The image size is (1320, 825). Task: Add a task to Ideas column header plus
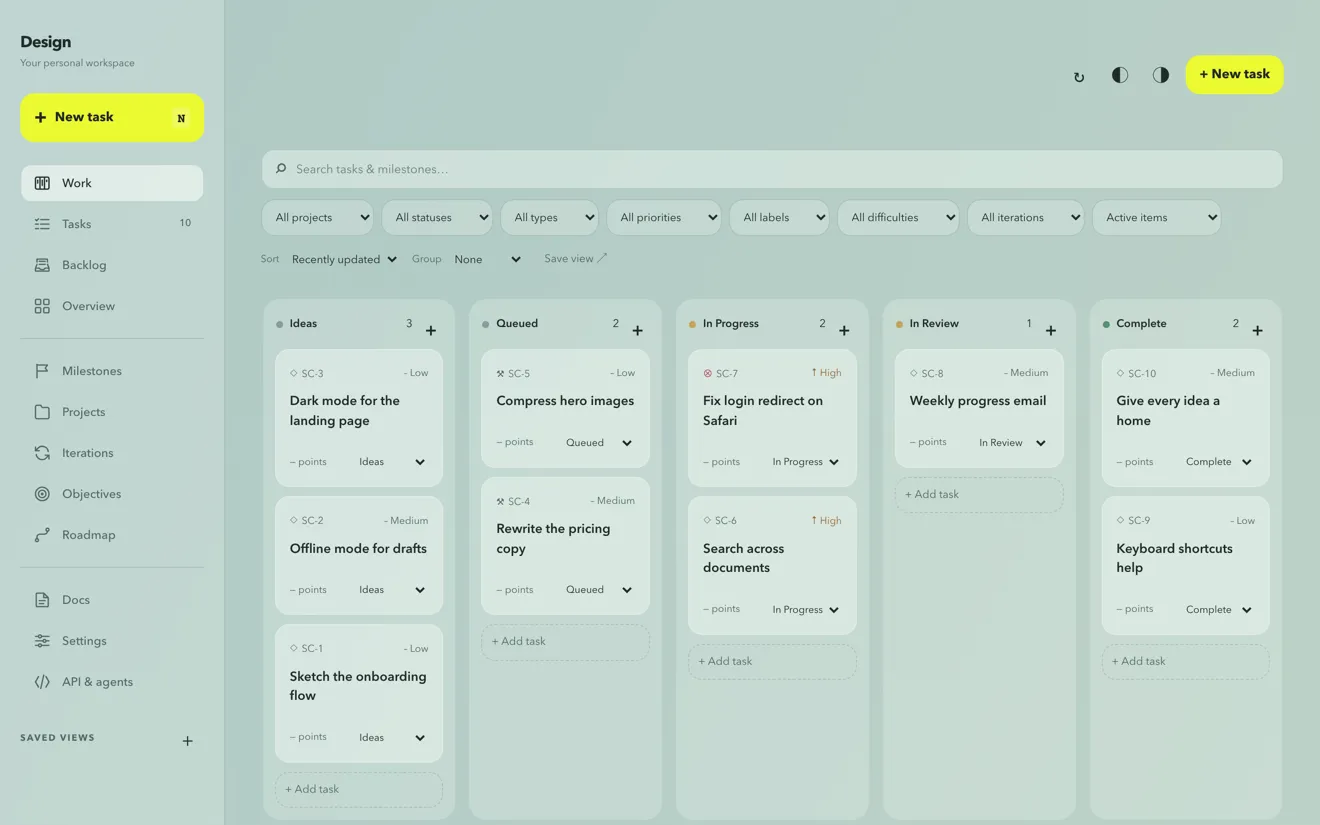point(431,330)
